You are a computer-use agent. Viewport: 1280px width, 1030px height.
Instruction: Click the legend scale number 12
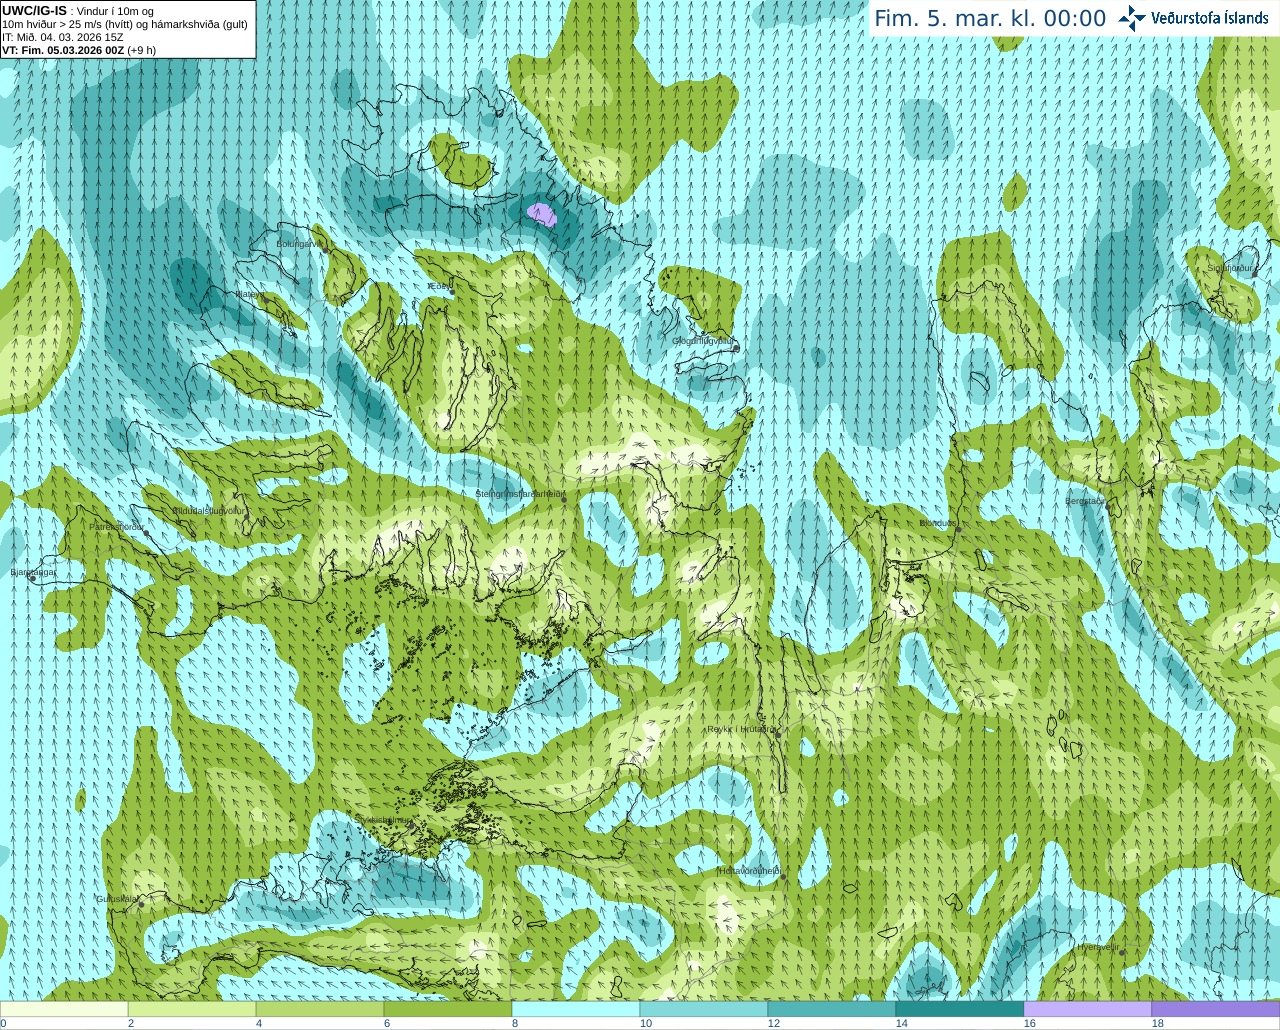click(x=774, y=1023)
